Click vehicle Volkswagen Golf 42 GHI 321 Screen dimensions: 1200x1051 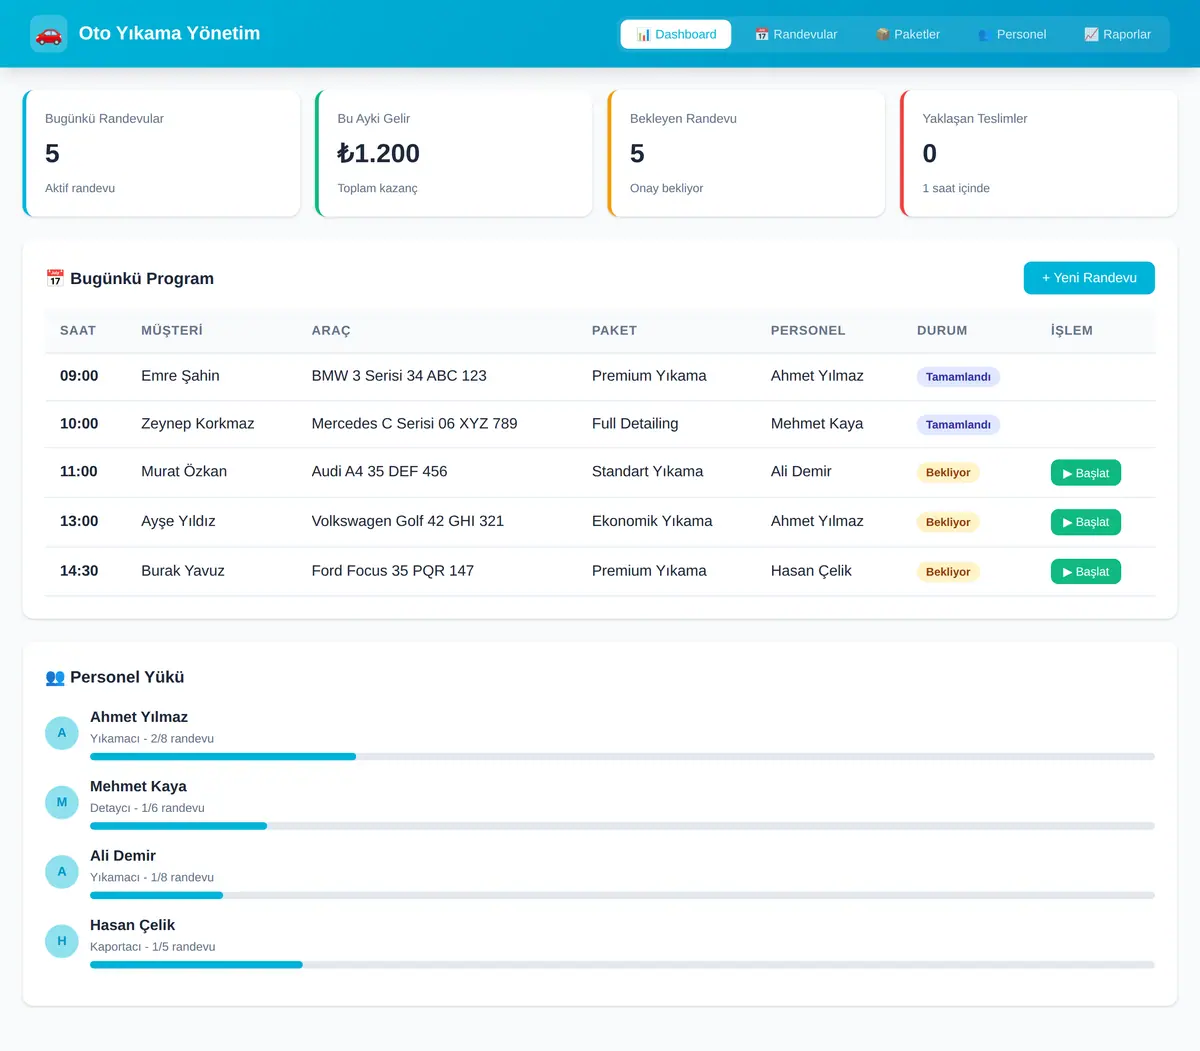[408, 521]
